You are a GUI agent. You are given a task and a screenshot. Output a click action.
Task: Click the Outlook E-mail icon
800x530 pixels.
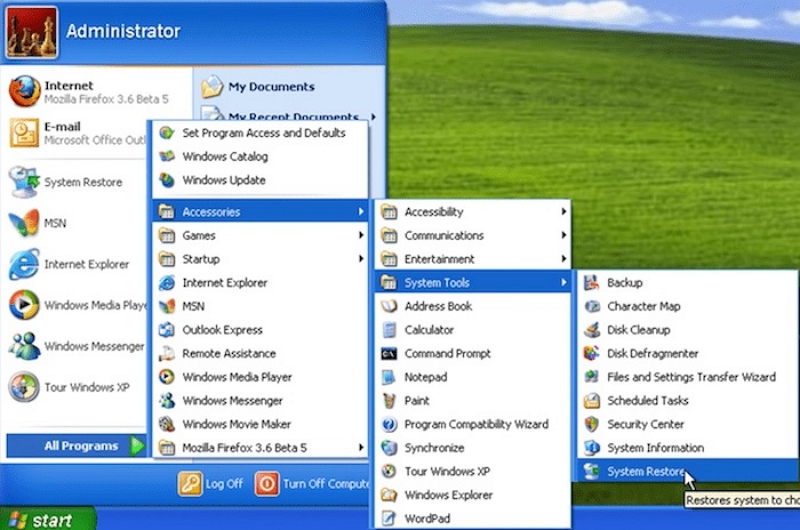coord(24,133)
